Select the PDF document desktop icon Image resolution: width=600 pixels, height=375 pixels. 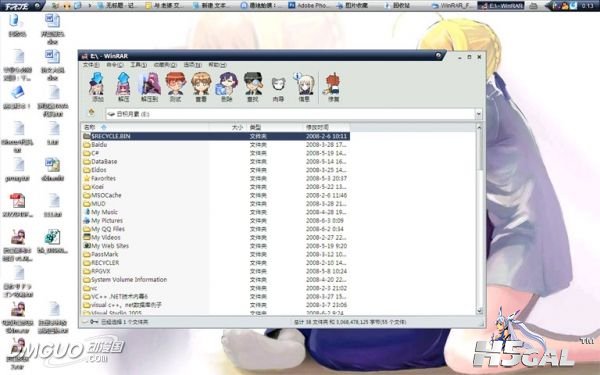[x=18, y=201]
